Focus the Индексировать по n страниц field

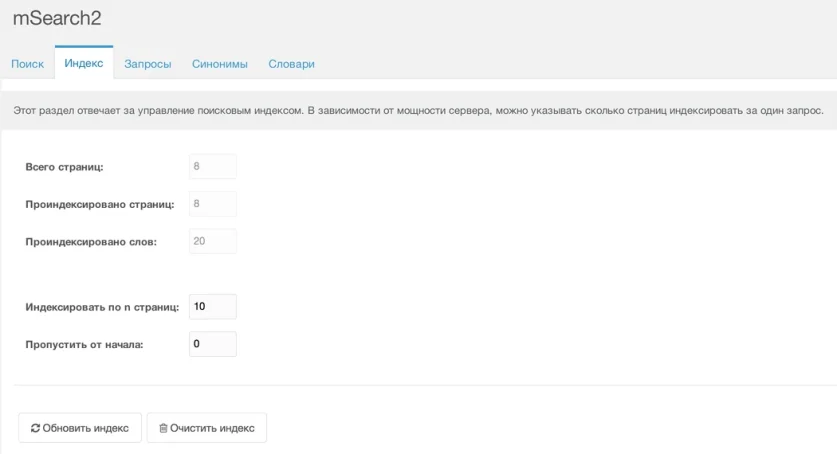pyautogui.click(x=212, y=307)
